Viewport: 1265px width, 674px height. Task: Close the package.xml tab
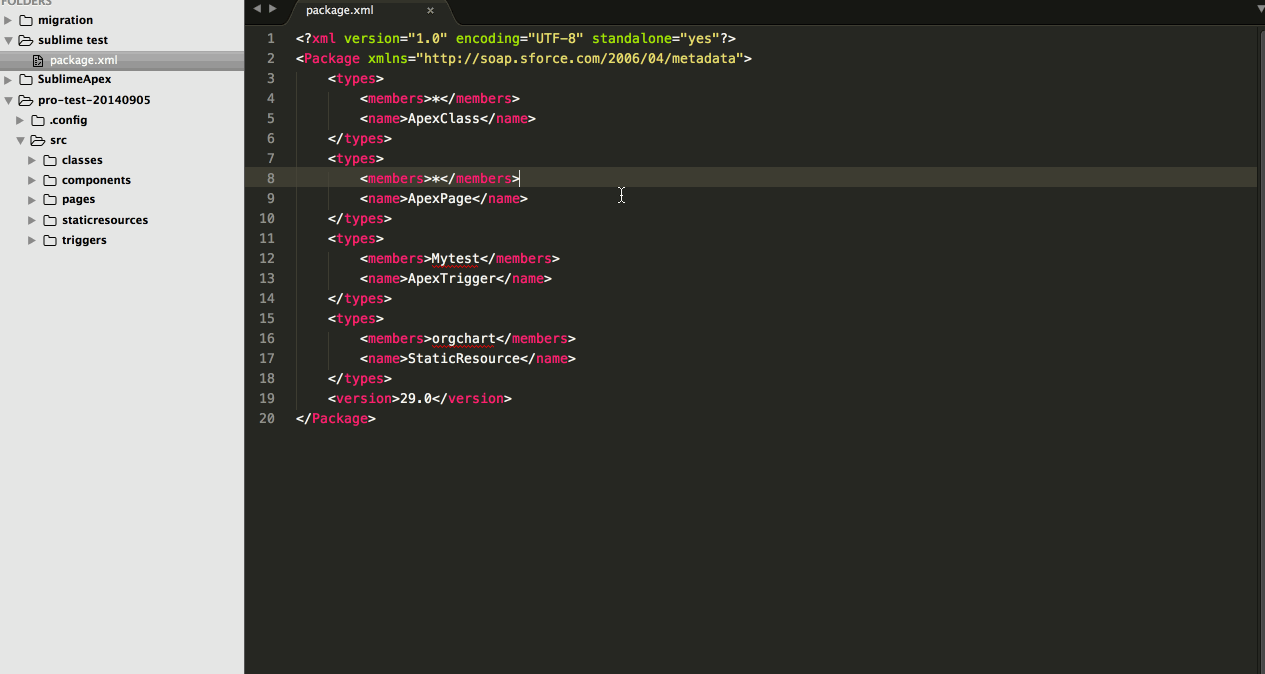coord(431,10)
